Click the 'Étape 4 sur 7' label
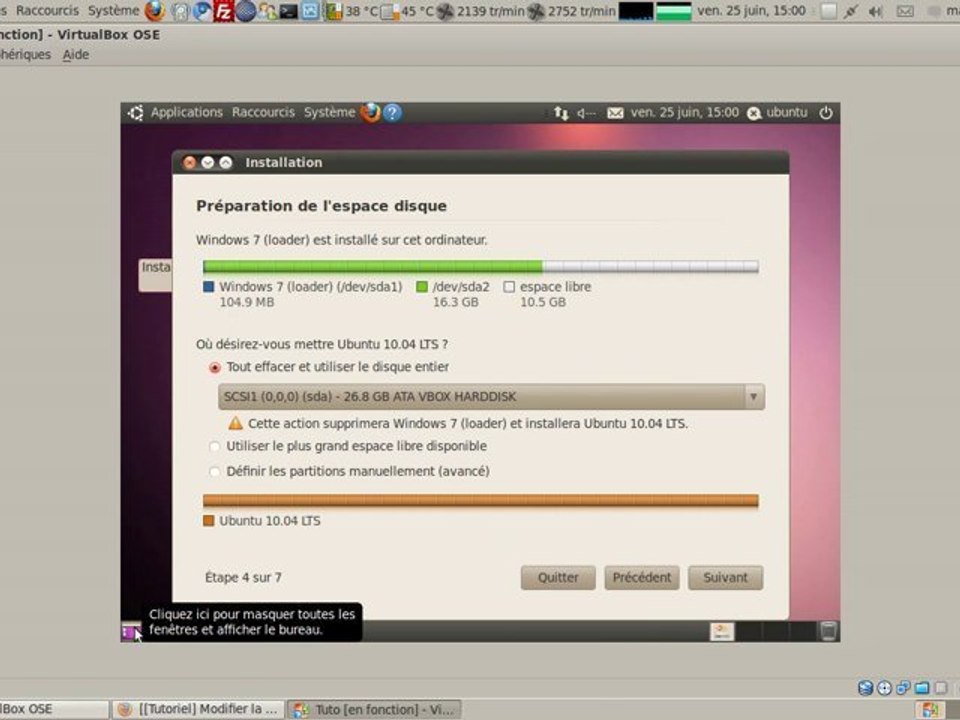The height and width of the screenshot is (720, 960). tap(243, 577)
